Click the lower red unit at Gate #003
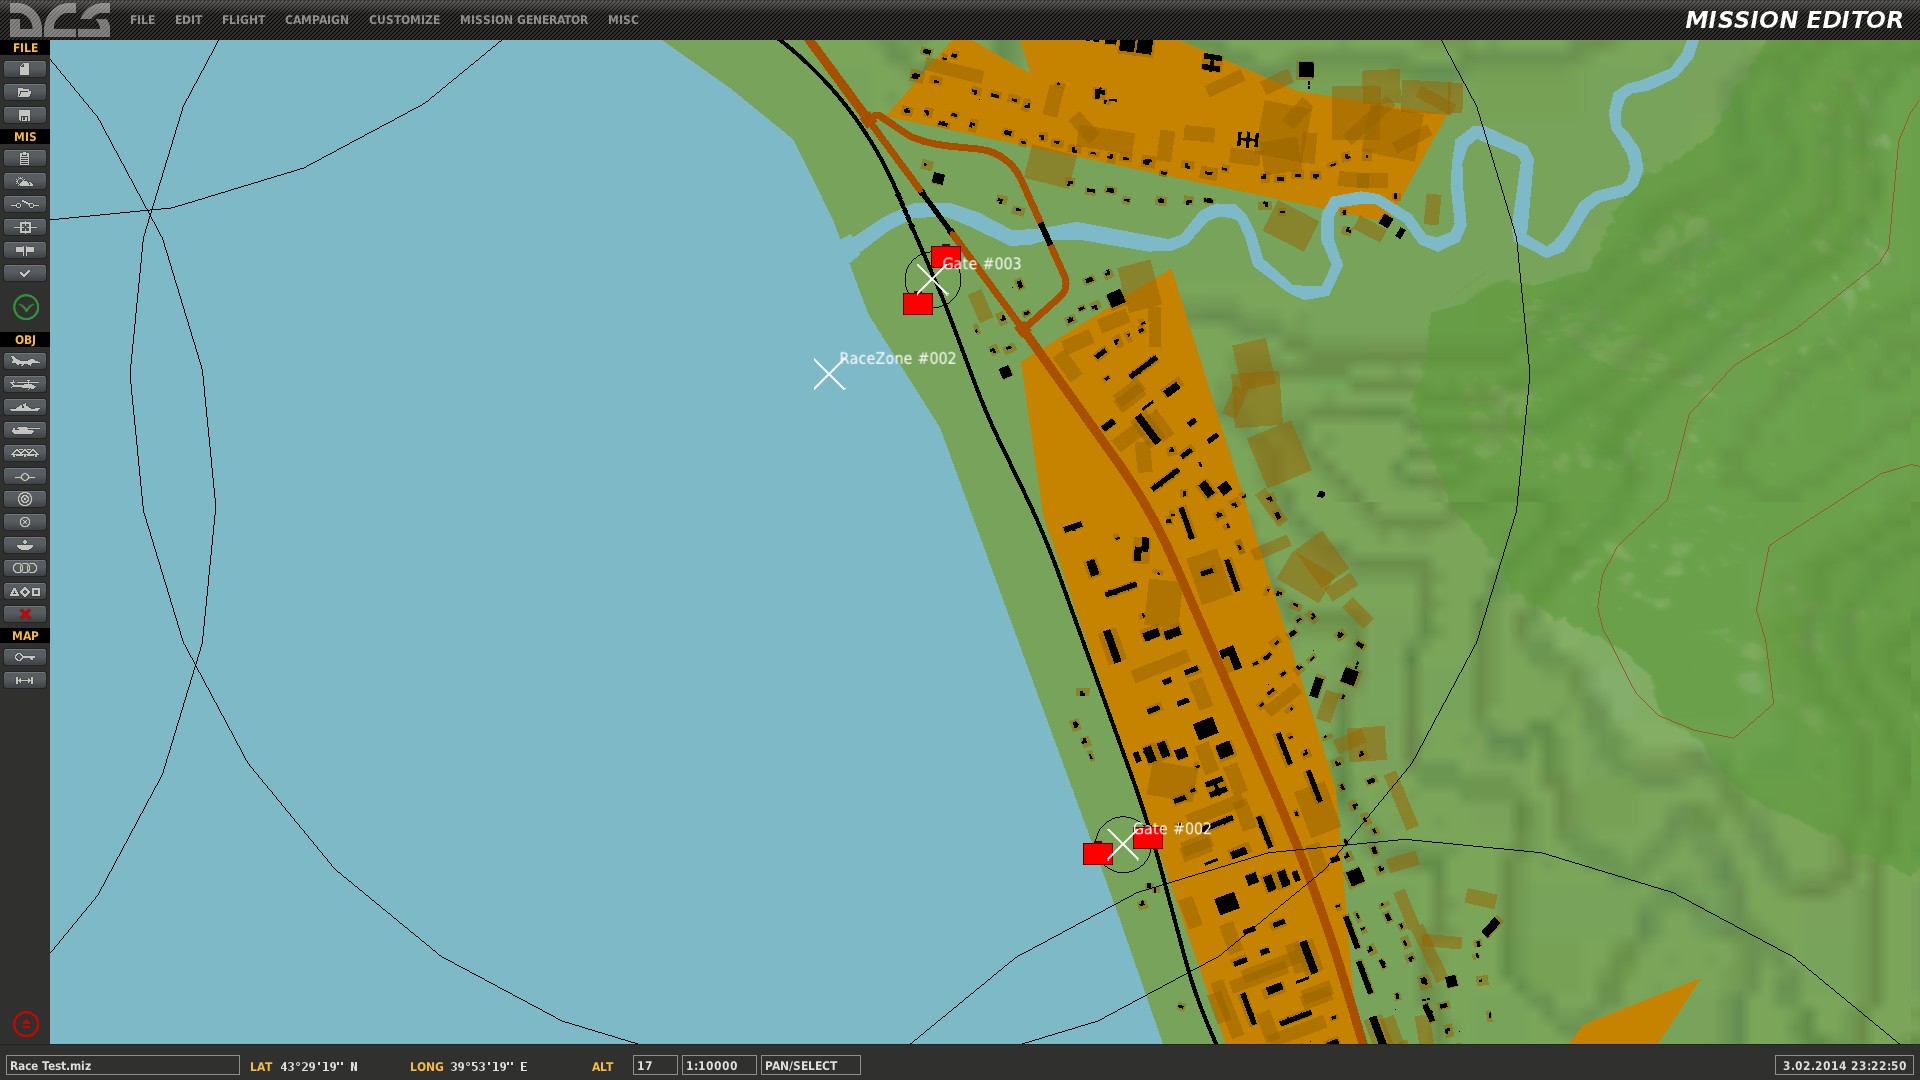This screenshot has width=1920, height=1080. coord(918,304)
